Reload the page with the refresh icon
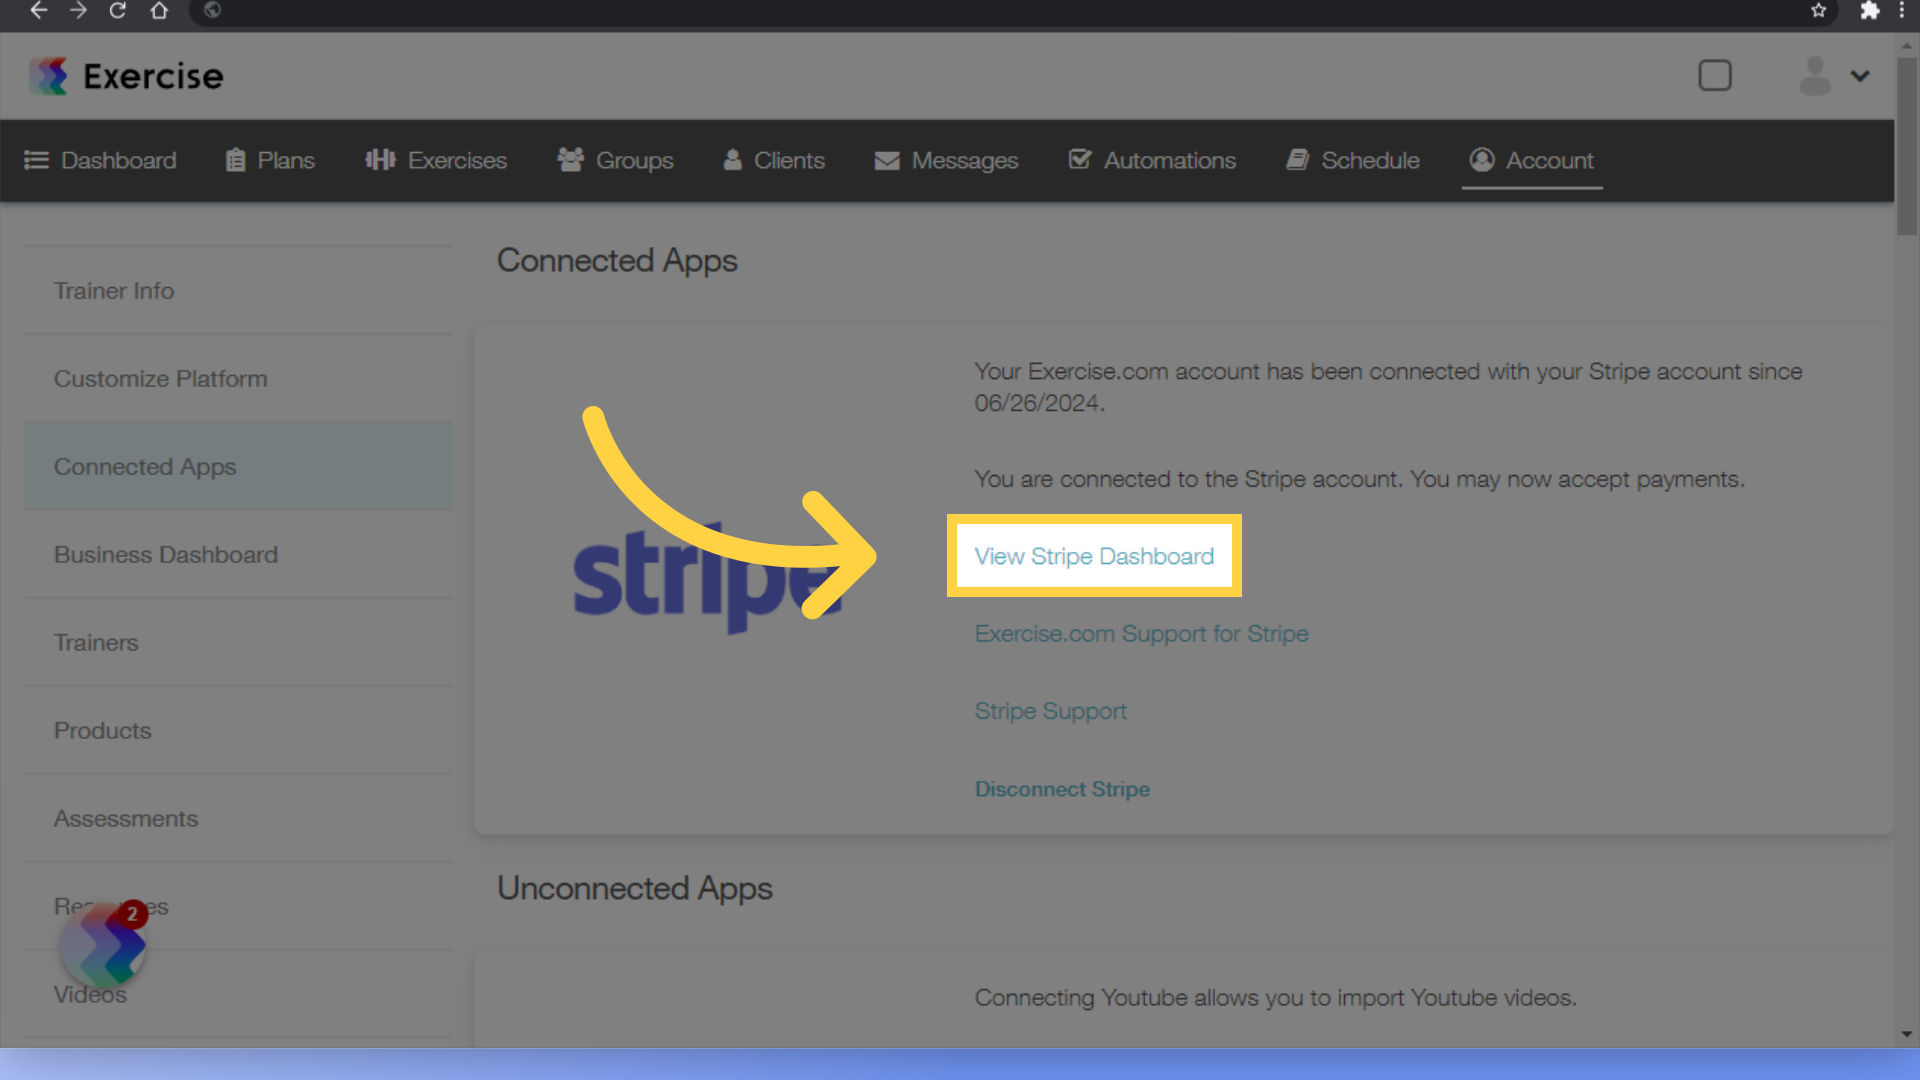 pos(118,11)
